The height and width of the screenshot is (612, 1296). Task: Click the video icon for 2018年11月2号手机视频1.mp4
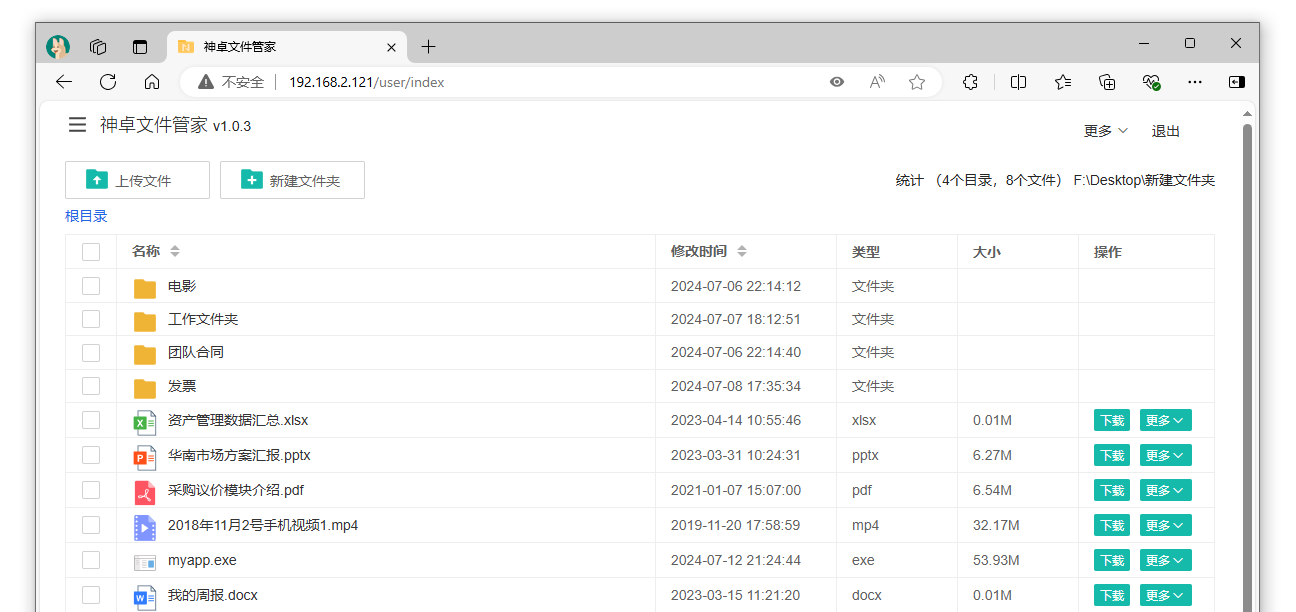coord(145,527)
